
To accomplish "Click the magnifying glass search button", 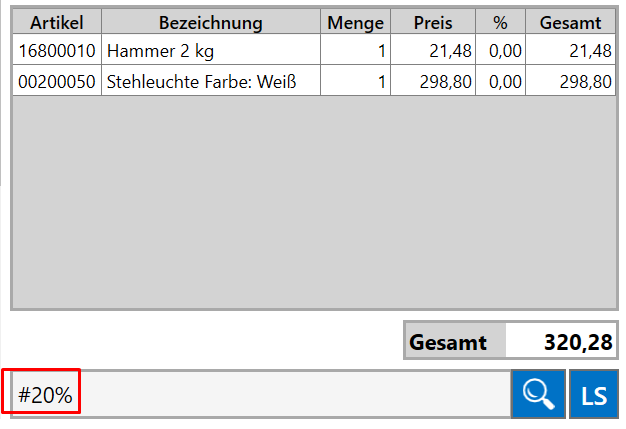I will 538,394.
